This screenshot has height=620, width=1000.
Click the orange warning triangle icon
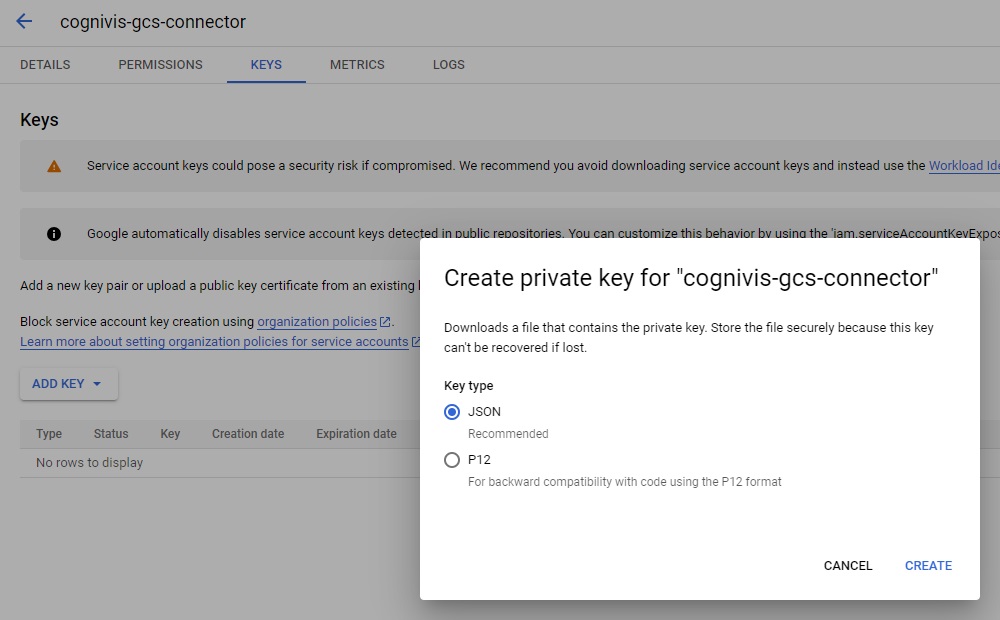(x=54, y=166)
